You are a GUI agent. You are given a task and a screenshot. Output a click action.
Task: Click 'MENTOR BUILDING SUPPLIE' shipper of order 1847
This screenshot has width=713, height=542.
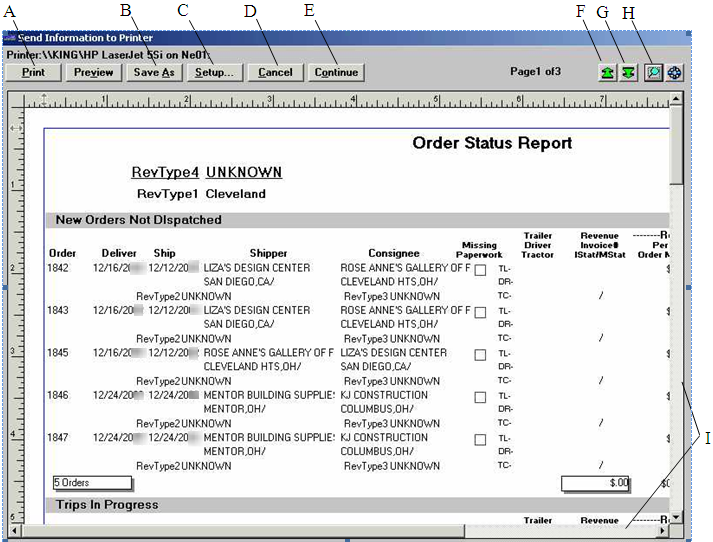[x=269, y=437]
